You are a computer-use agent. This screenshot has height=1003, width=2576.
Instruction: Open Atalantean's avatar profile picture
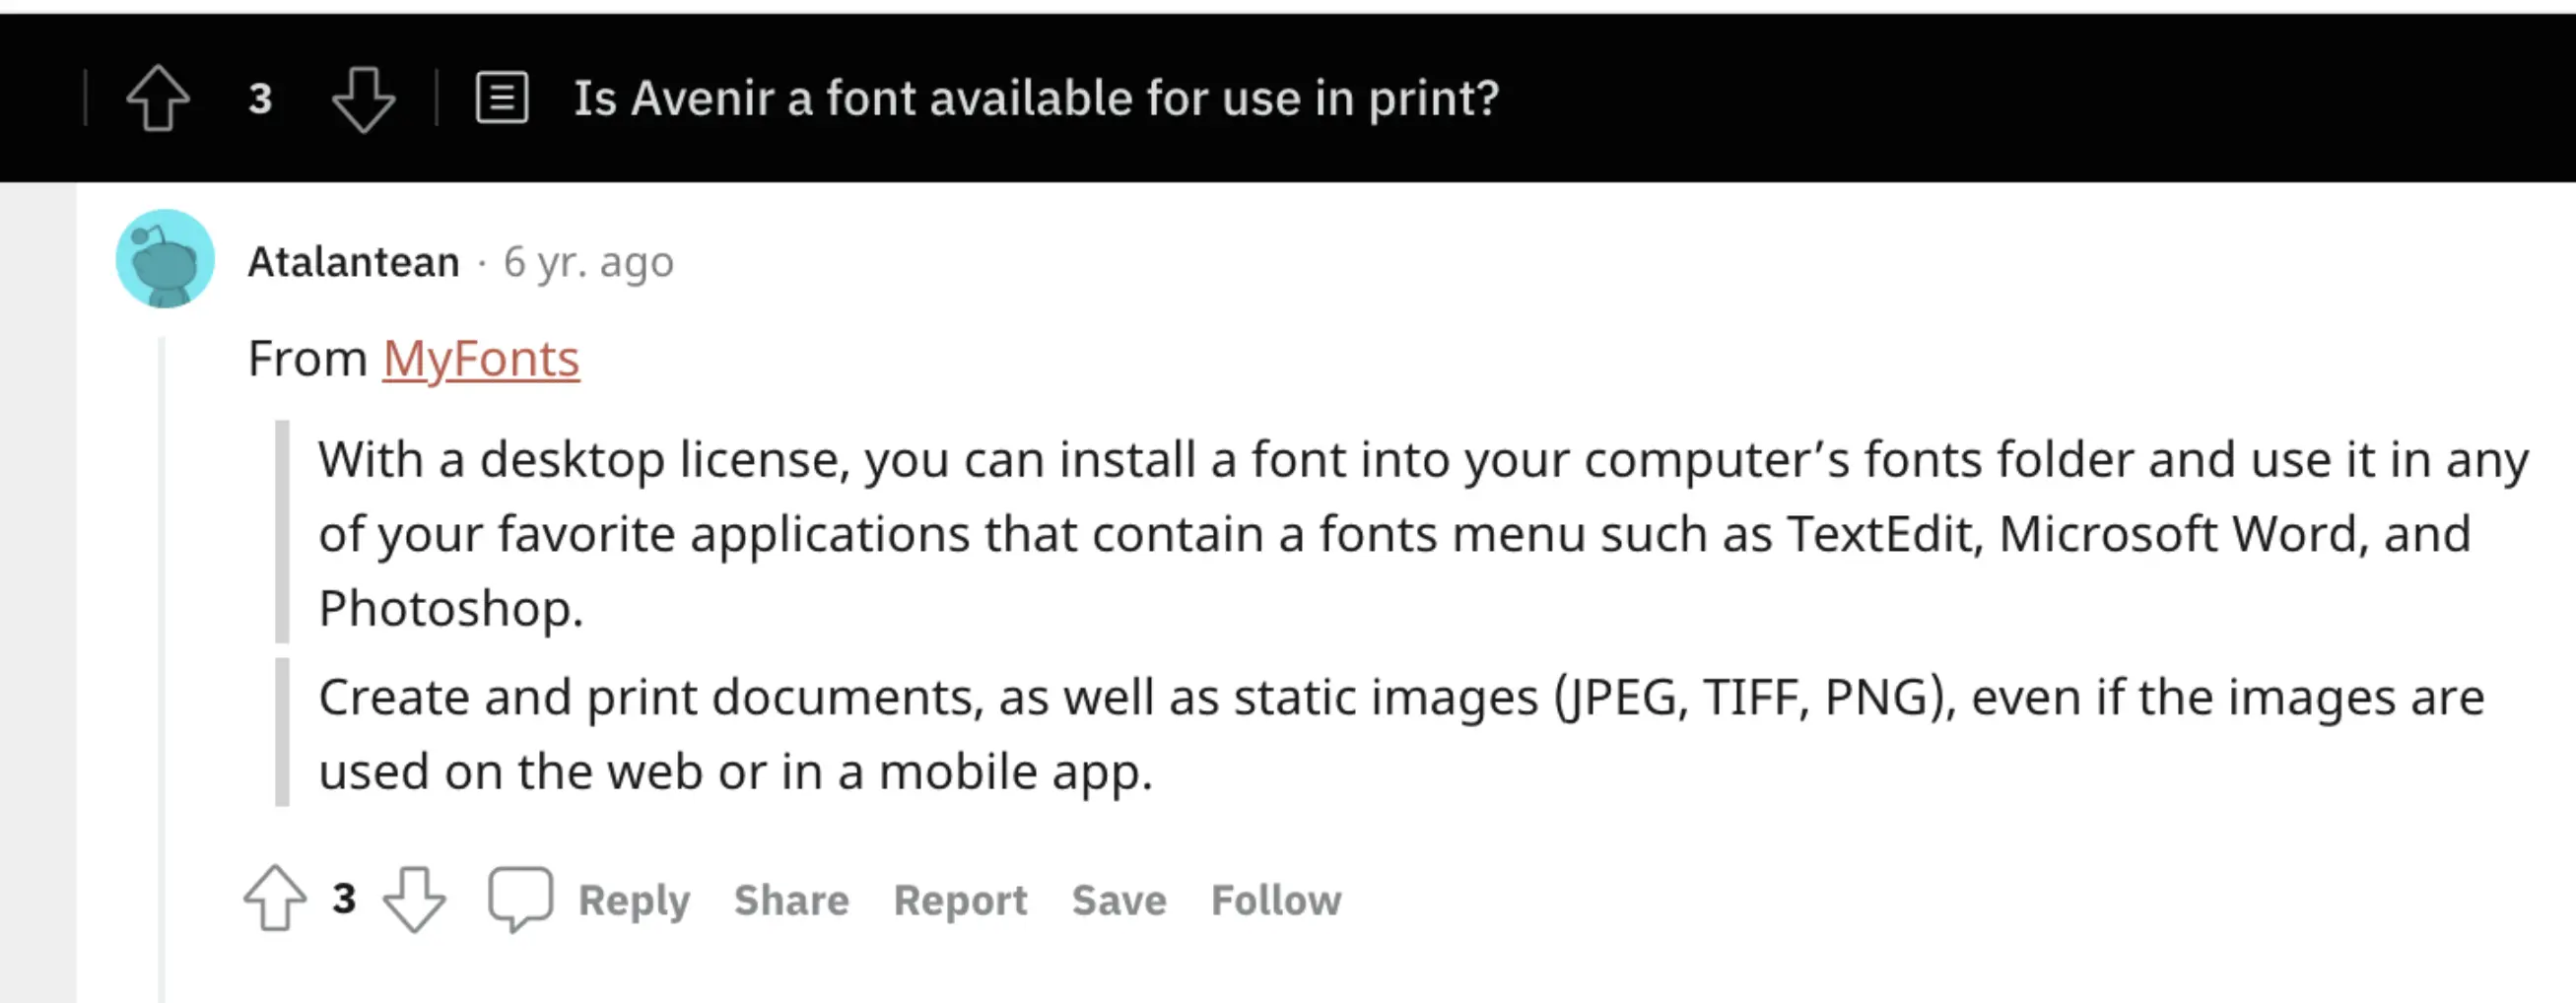165,259
